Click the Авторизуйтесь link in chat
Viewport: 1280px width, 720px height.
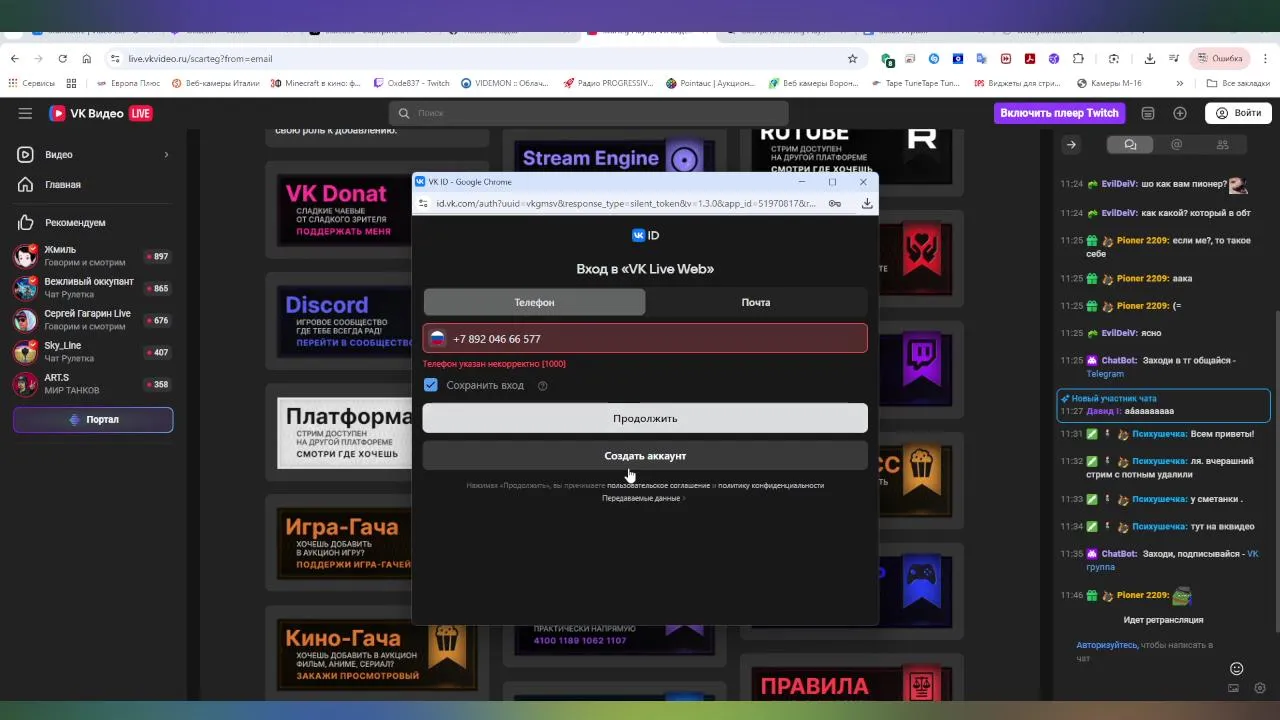click(x=1106, y=645)
